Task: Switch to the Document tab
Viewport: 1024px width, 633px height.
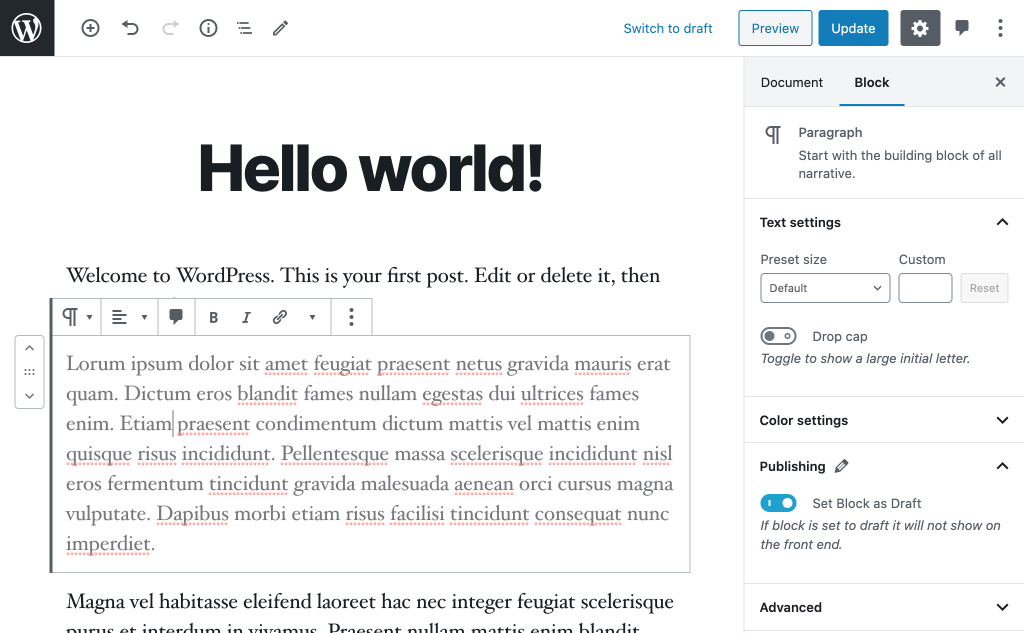Action: point(792,82)
